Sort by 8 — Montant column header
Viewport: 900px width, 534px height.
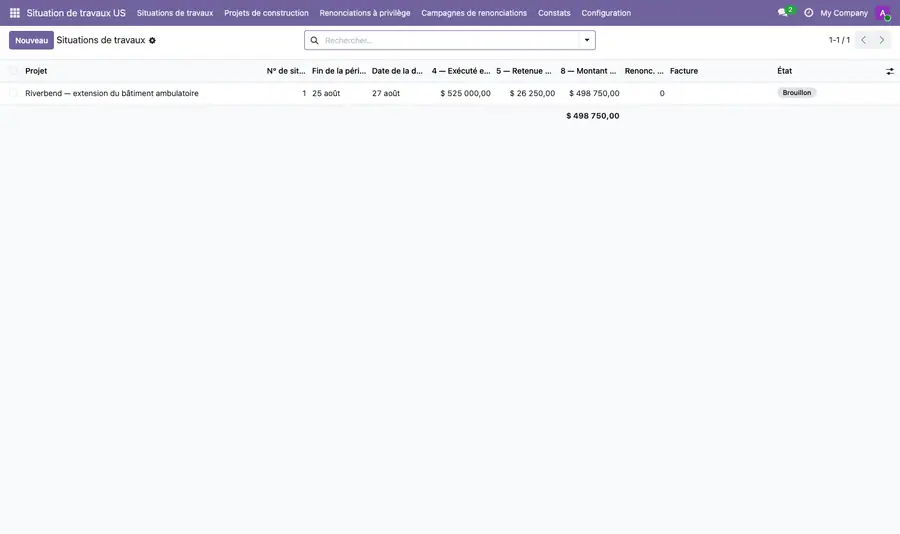click(x=588, y=71)
